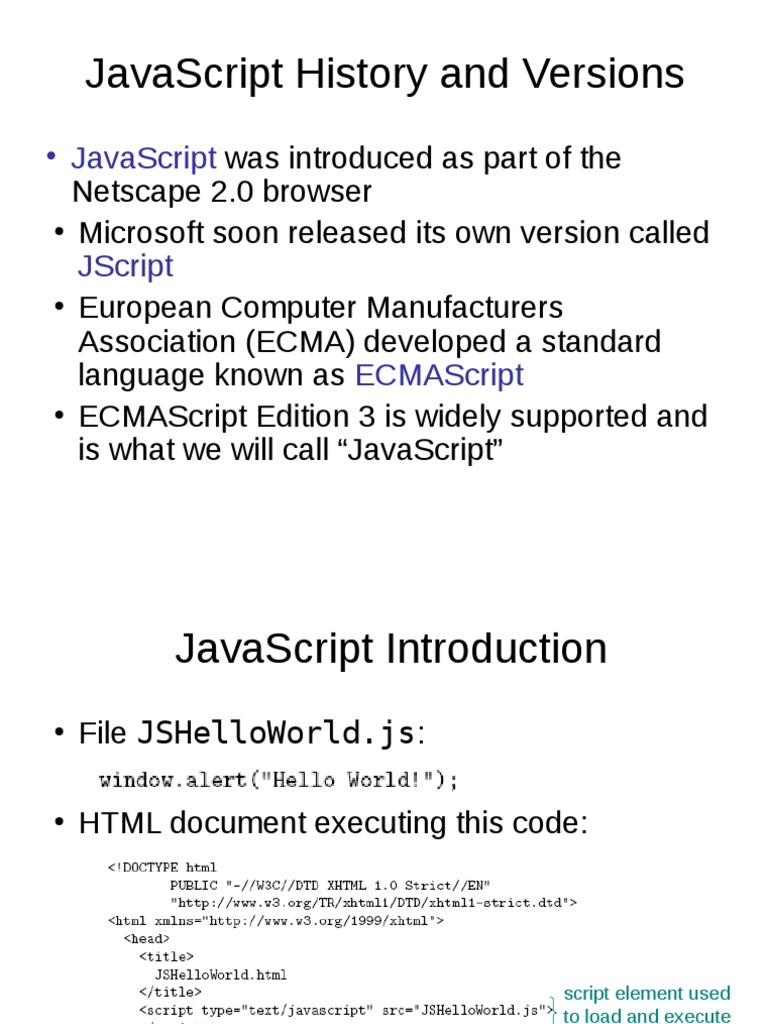Click the blue JScript link
The height and width of the screenshot is (1024, 768).
(x=125, y=266)
